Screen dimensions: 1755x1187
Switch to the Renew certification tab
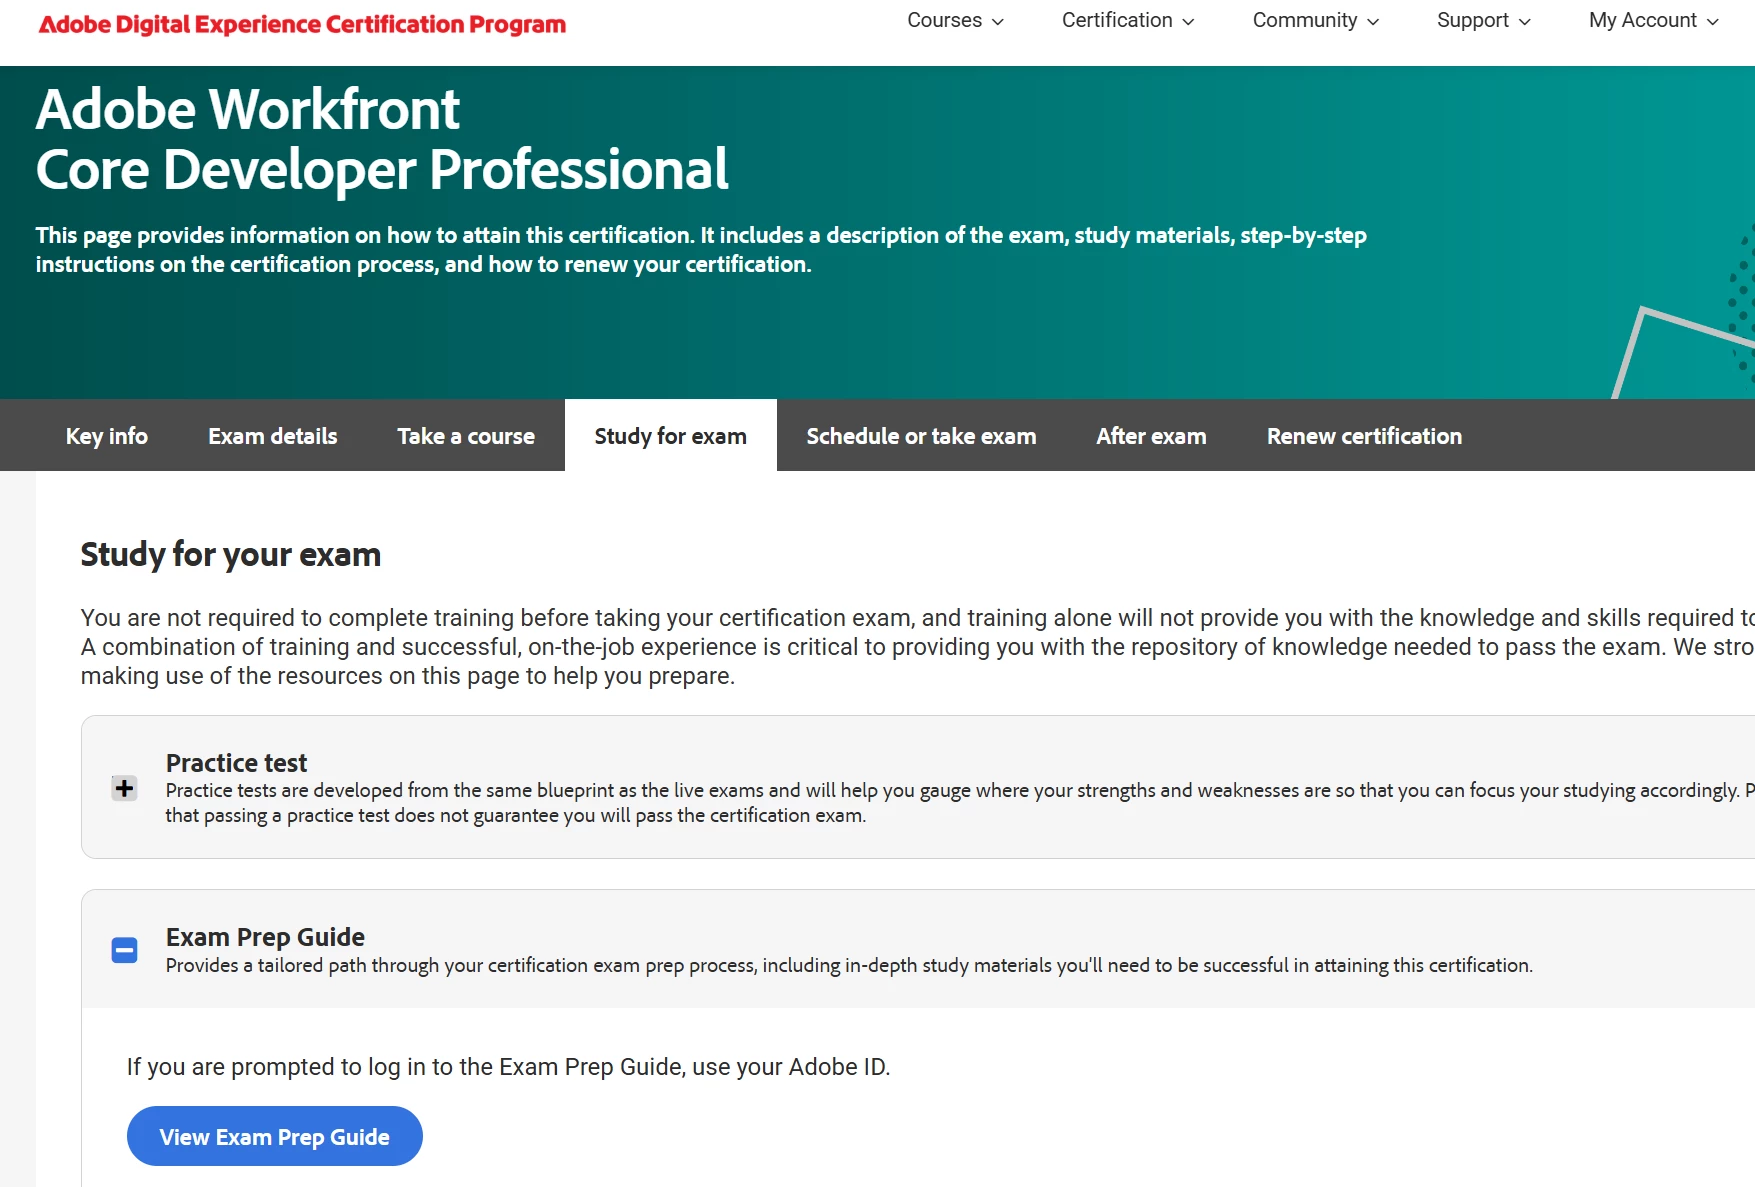coord(1364,436)
